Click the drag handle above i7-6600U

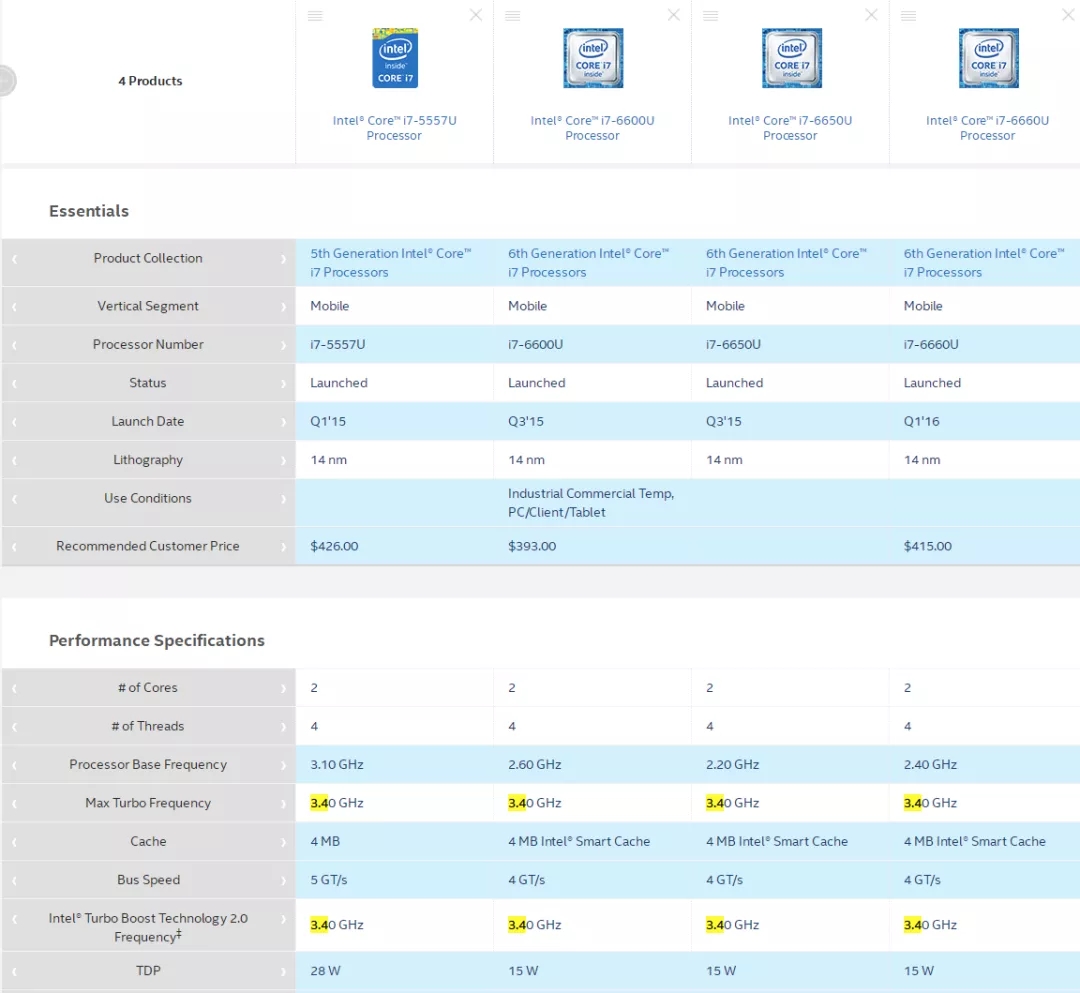[x=512, y=16]
